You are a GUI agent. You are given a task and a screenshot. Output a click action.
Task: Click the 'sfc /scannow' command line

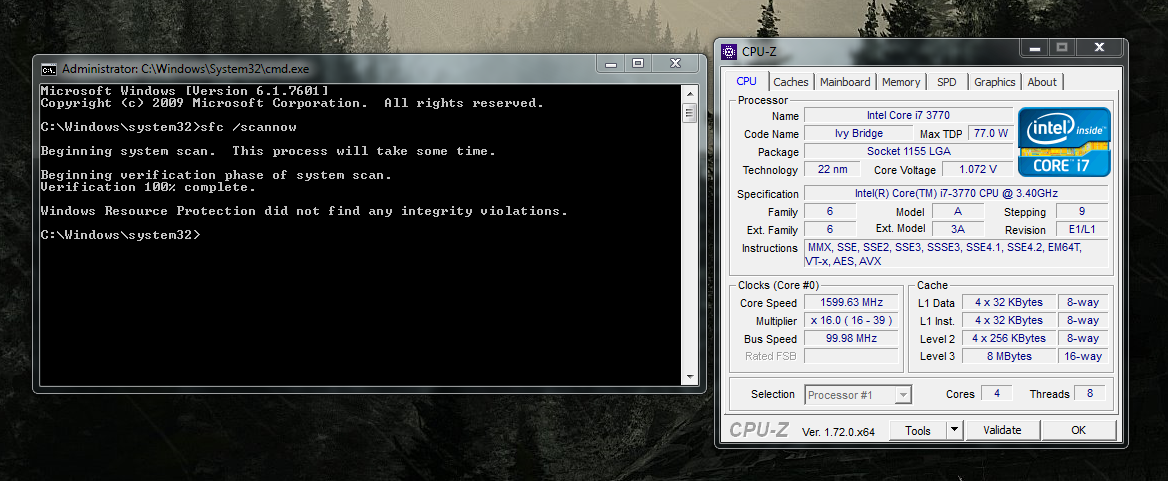[168, 127]
